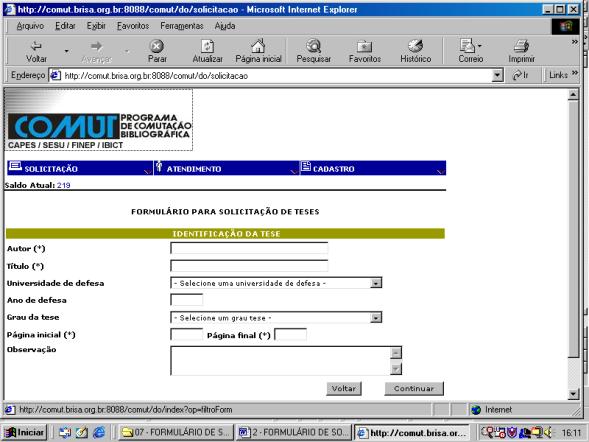This screenshot has width=589, height=442.
Task: Click the Voltar form button
Action: pyautogui.click(x=344, y=389)
